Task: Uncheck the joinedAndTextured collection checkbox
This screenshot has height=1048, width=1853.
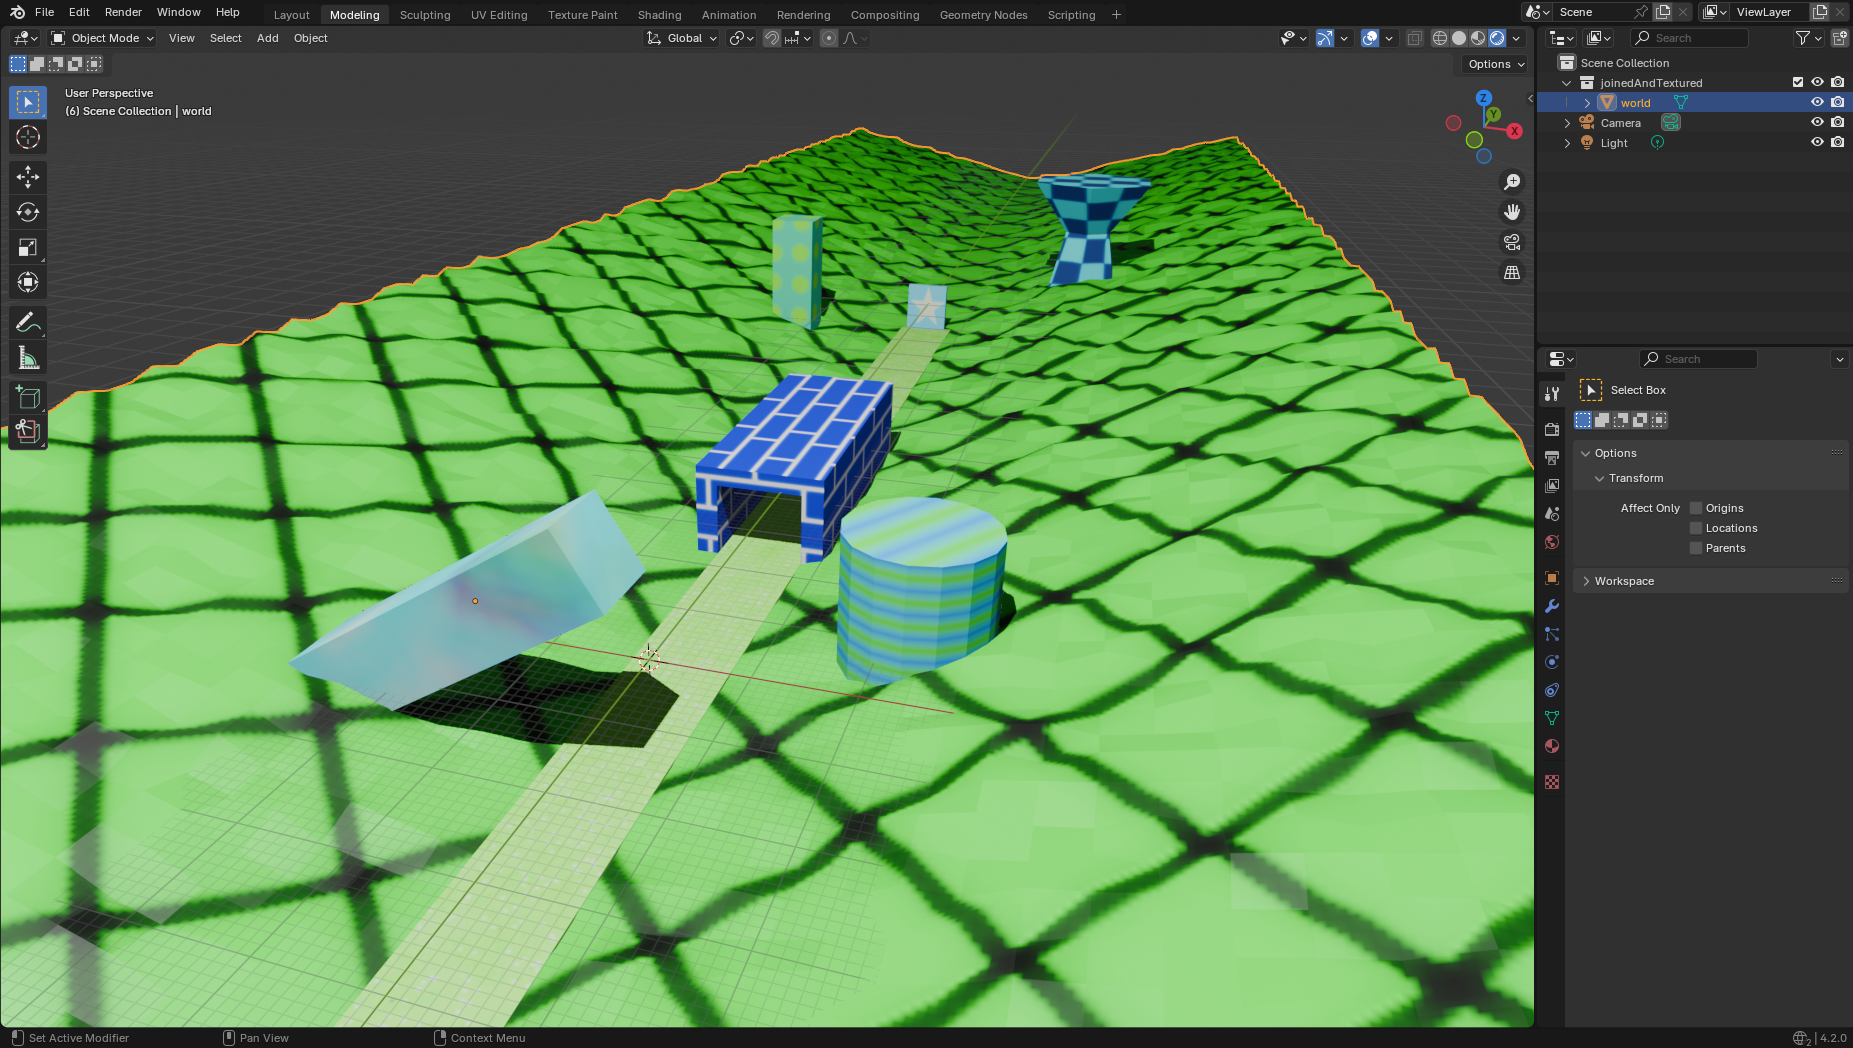Action: [x=1798, y=82]
